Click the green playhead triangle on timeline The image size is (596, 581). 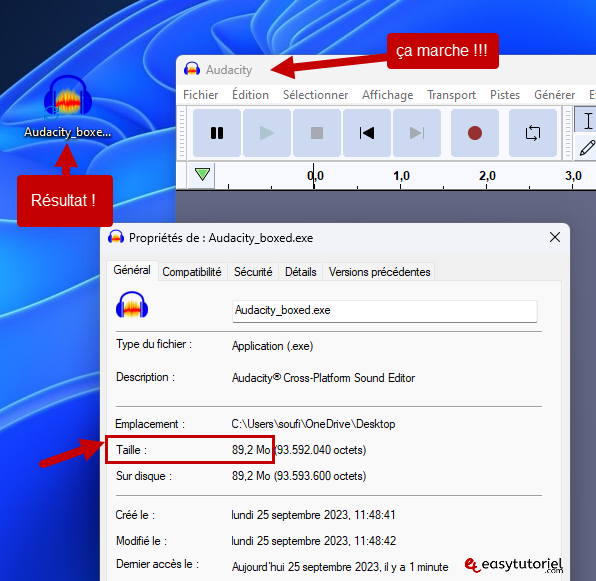pyautogui.click(x=202, y=175)
